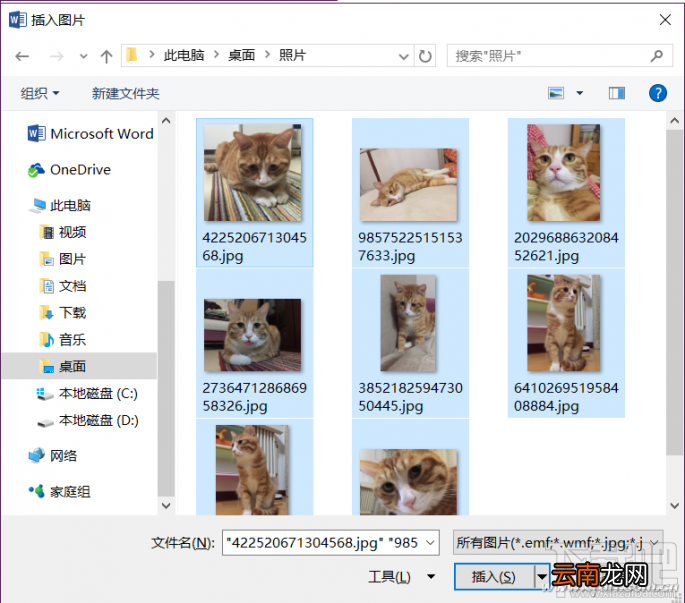Open the 图片 folder in sidebar
The image size is (685, 603).
(63, 259)
